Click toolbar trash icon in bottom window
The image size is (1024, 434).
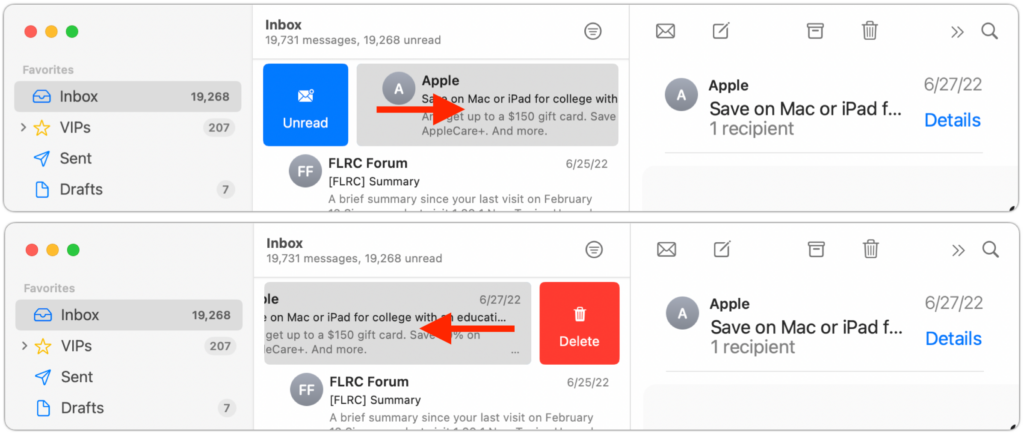tap(871, 249)
